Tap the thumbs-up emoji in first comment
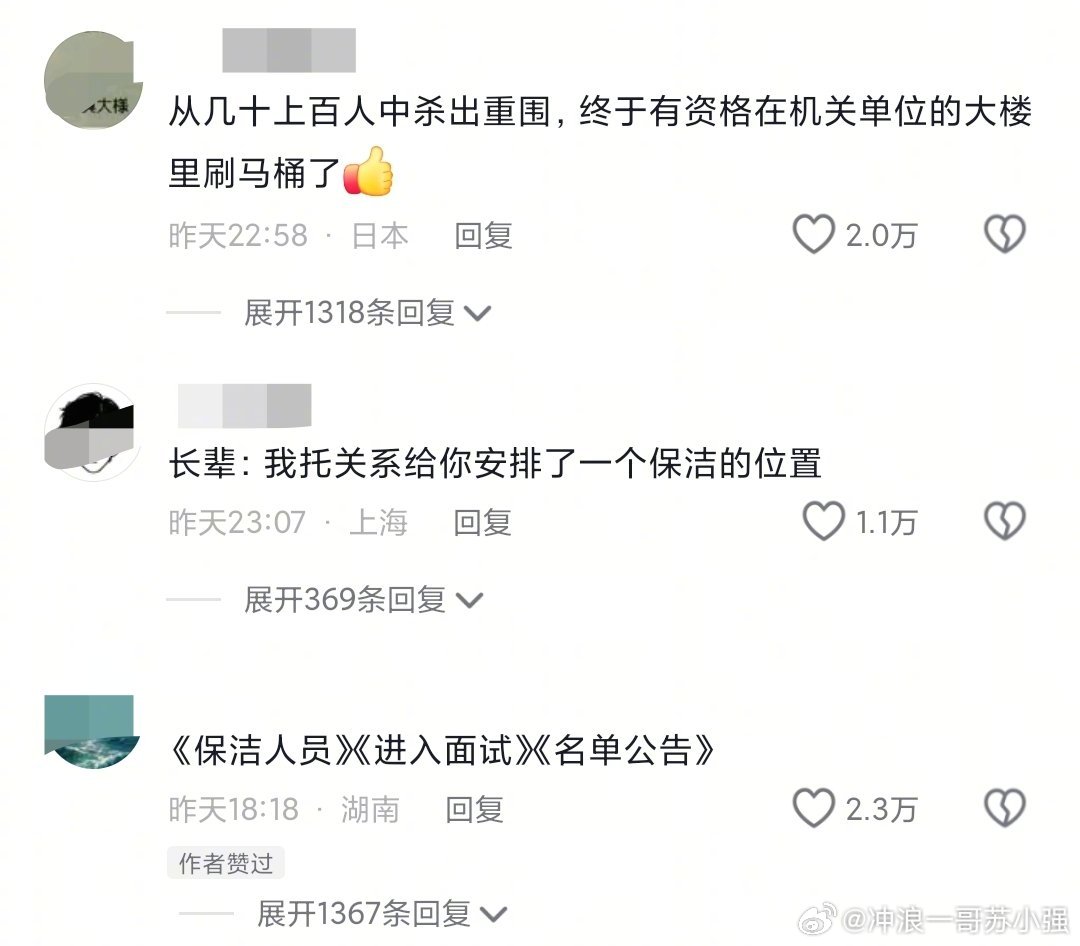The height and width of the screenshot is (946, 1080). [x=368, y=171]
